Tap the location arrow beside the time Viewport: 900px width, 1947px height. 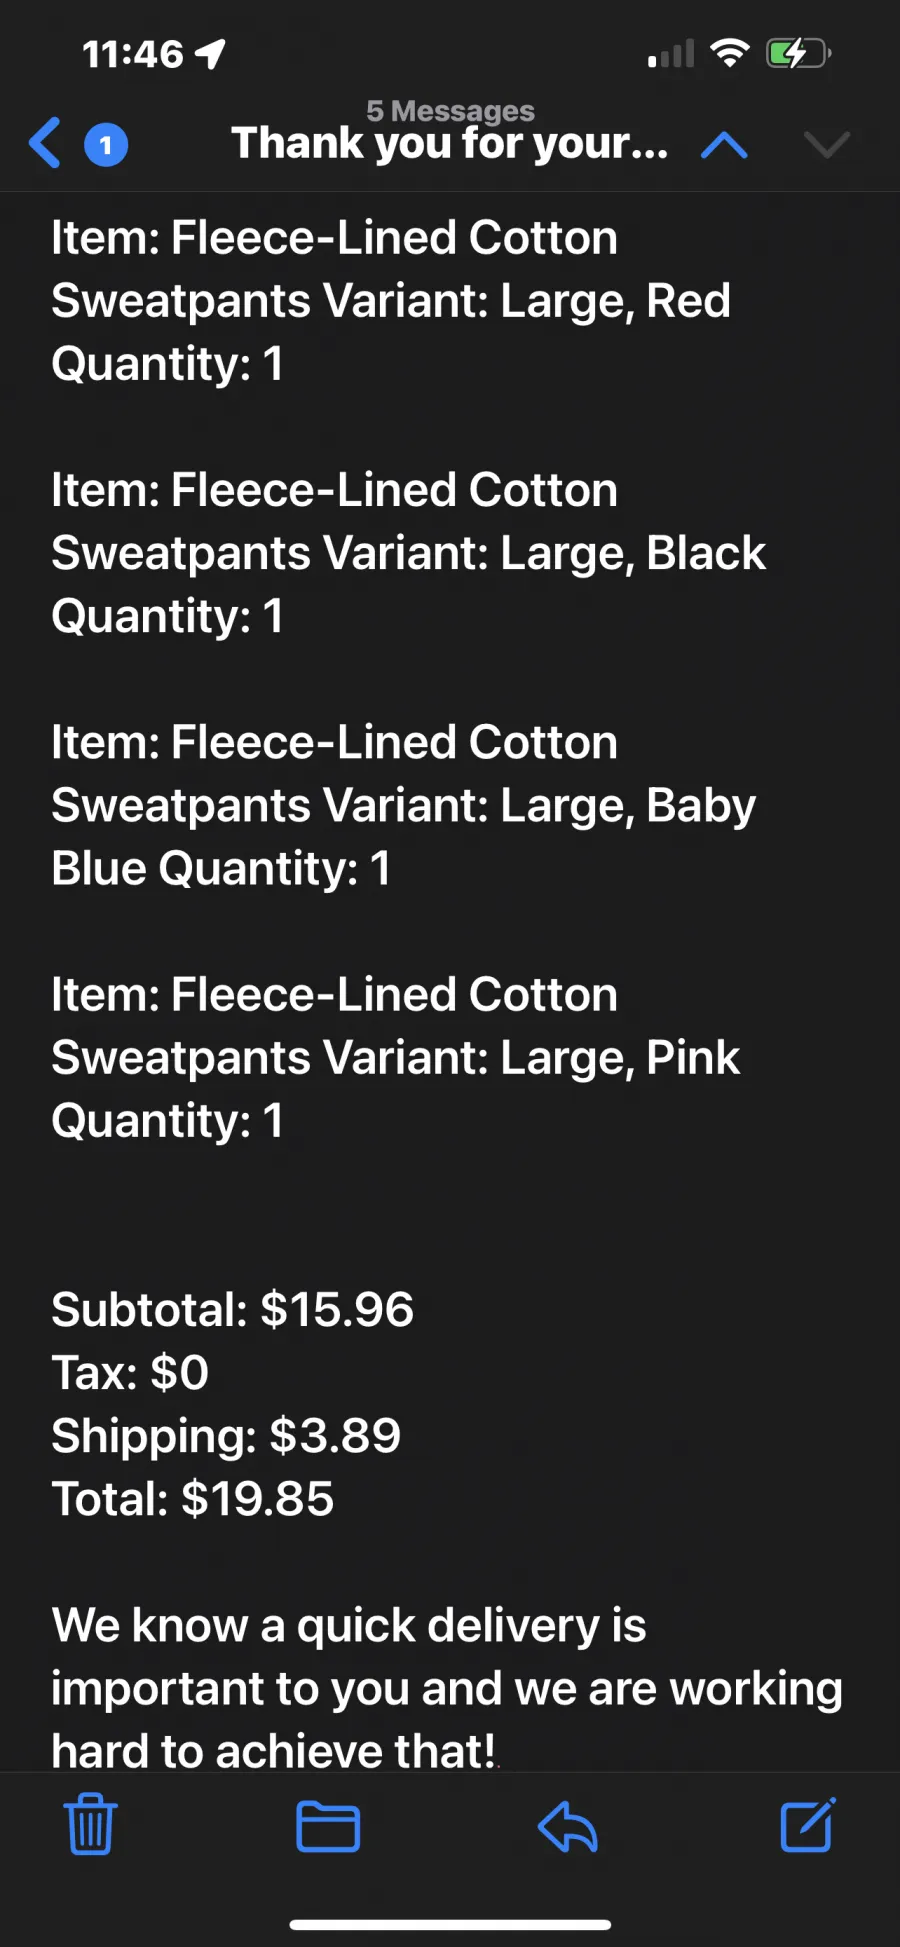coord(210,54)
